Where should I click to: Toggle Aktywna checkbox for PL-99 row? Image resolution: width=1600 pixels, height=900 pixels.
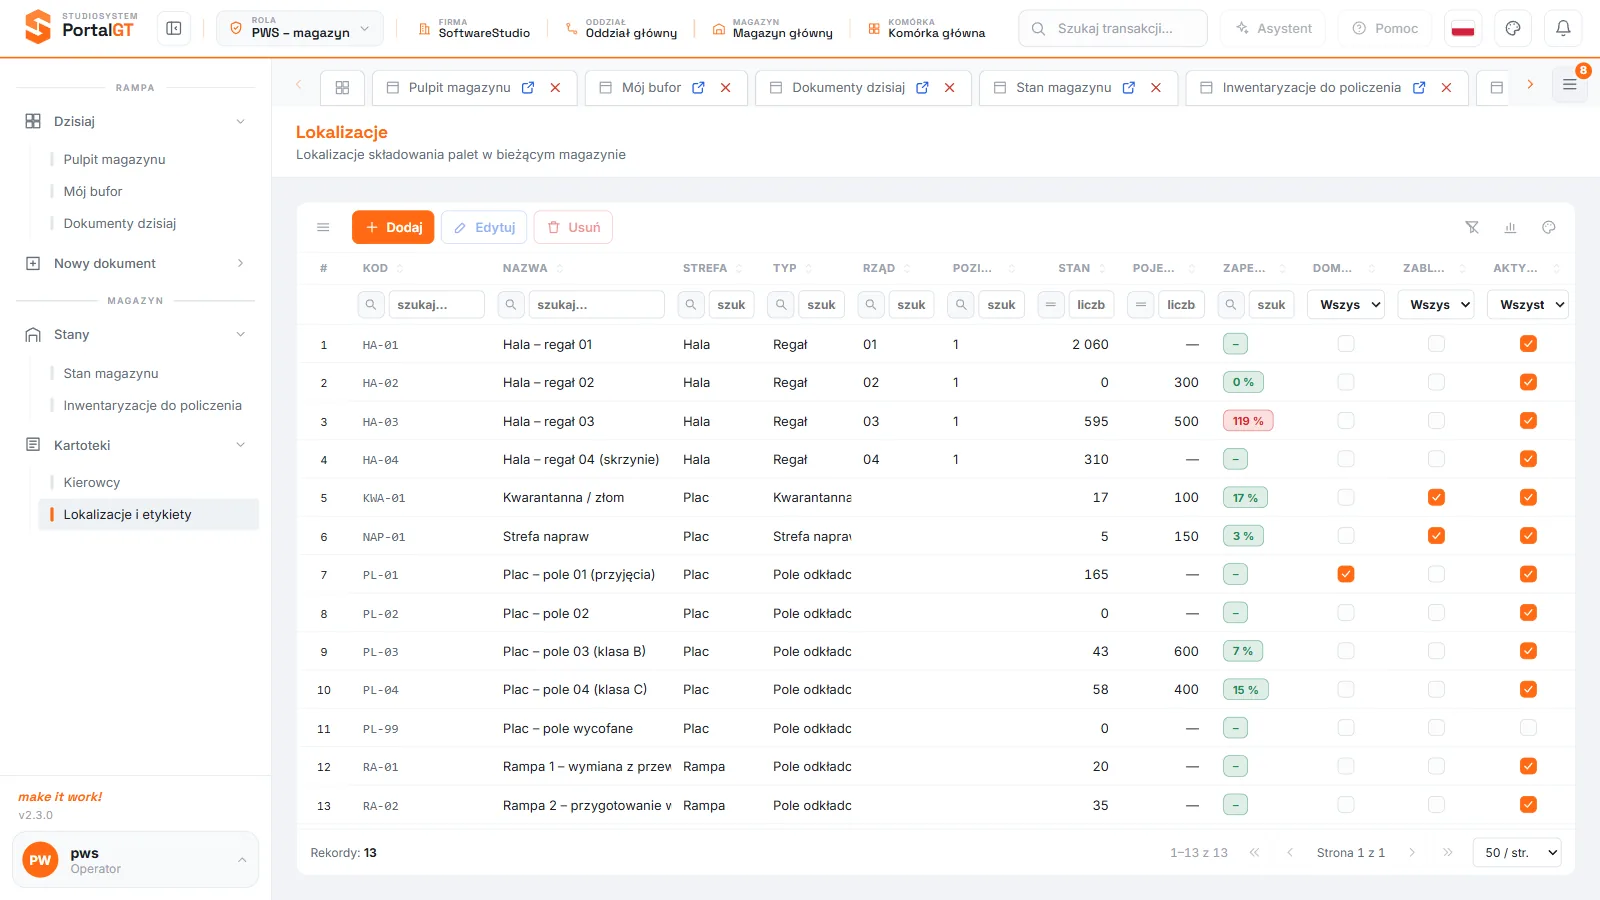coord(1528,728)
